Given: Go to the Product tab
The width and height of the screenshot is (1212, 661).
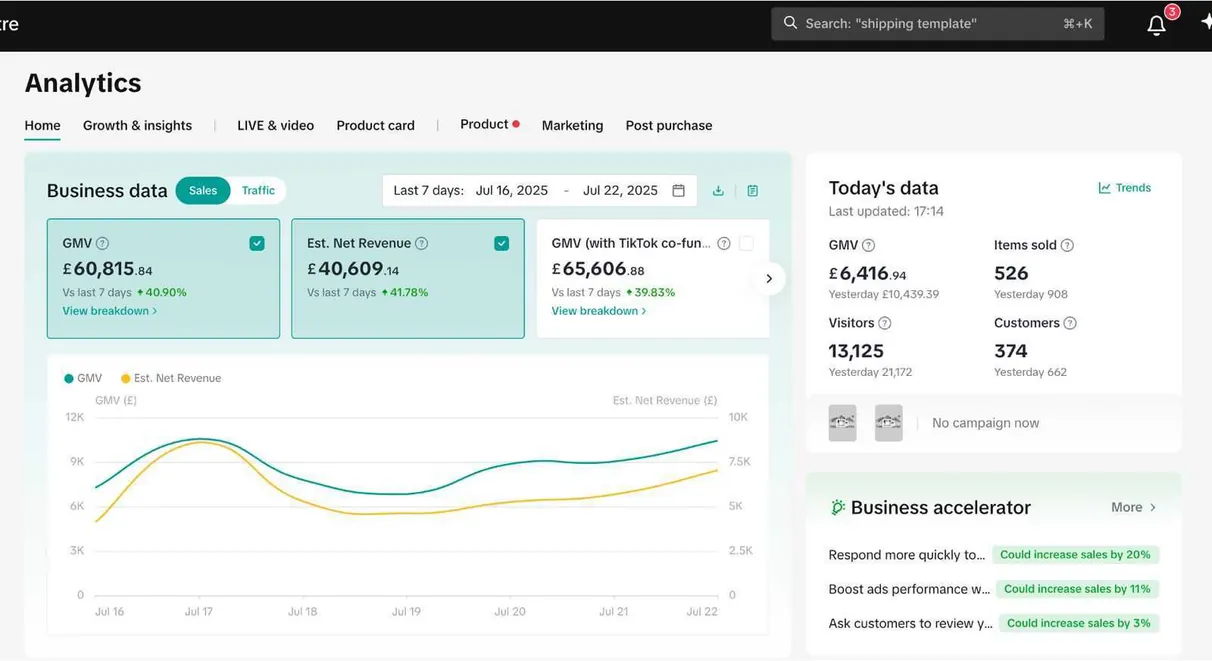Looking at the screenshot, I should click(x=485, y=125).
